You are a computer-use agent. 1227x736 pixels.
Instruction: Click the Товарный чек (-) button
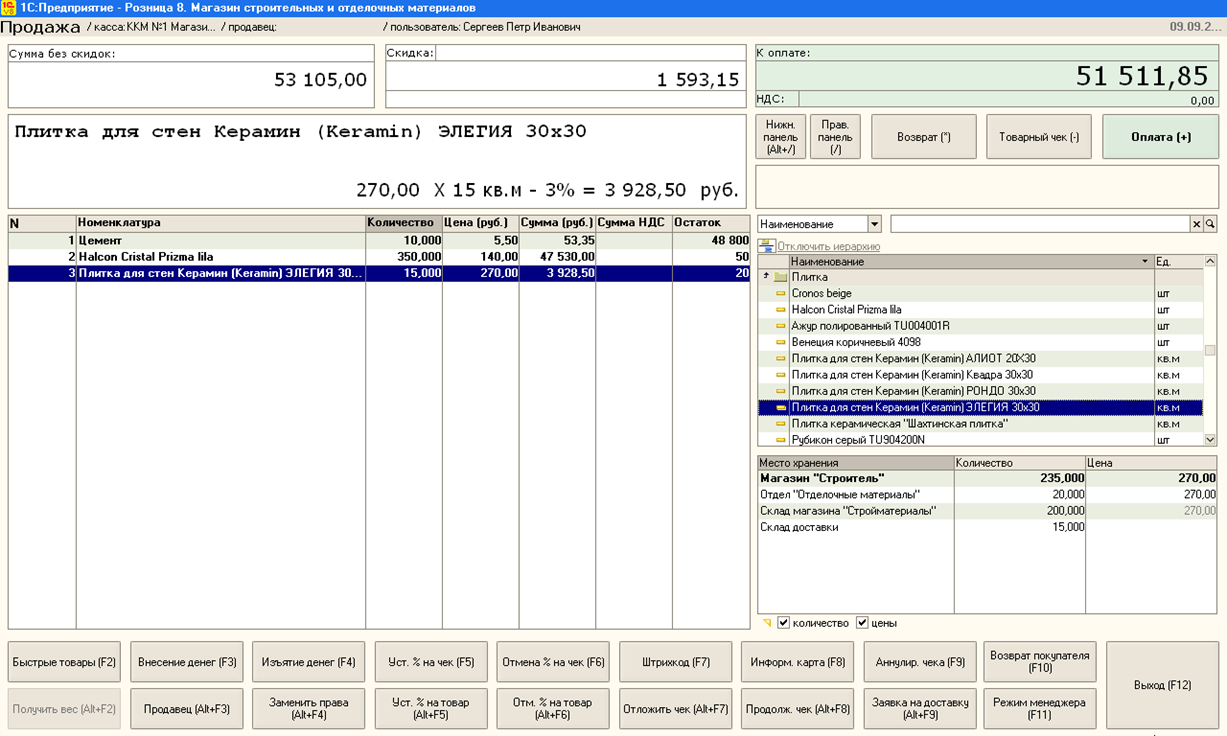point(1039,137)
